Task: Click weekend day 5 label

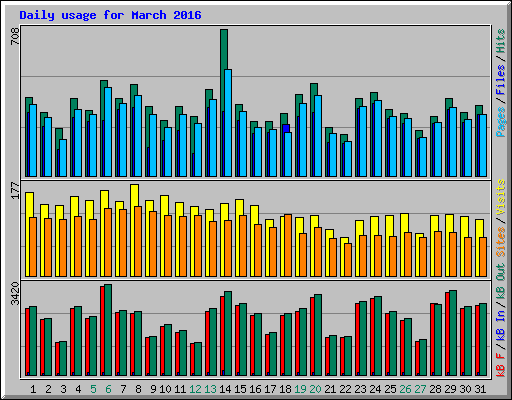Action: (93, 389)
